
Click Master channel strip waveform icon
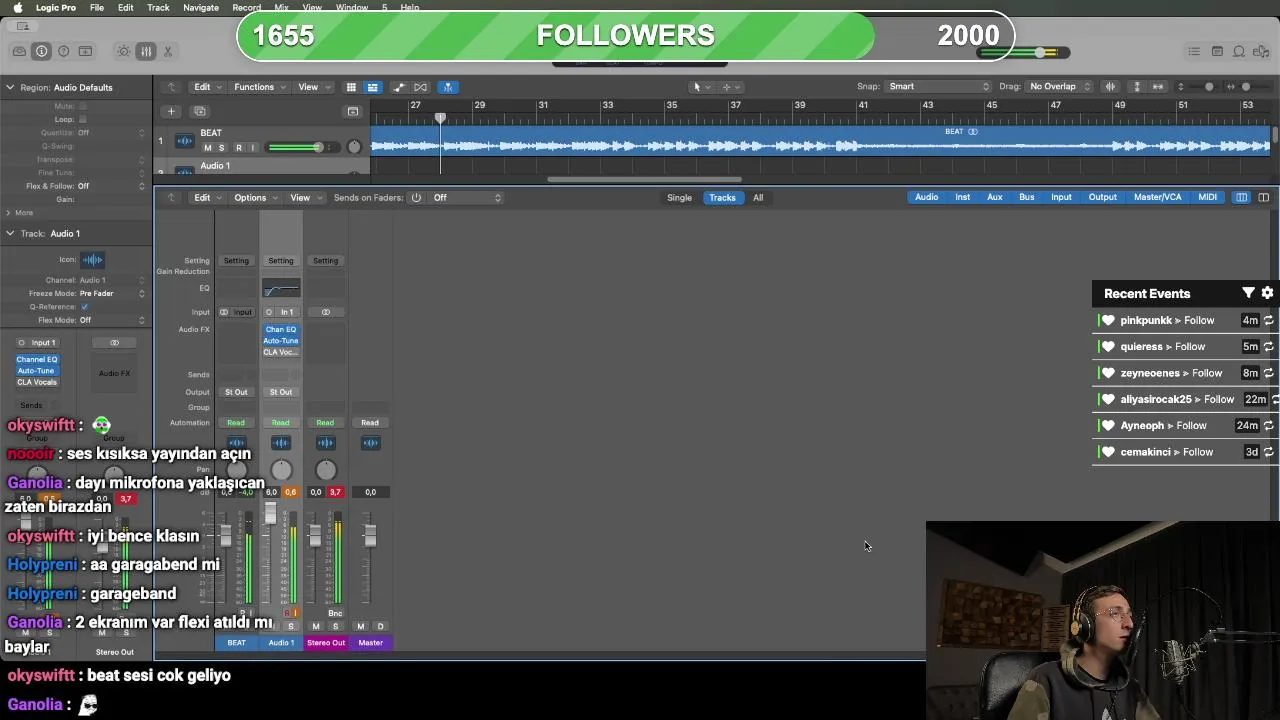point(370,443)
